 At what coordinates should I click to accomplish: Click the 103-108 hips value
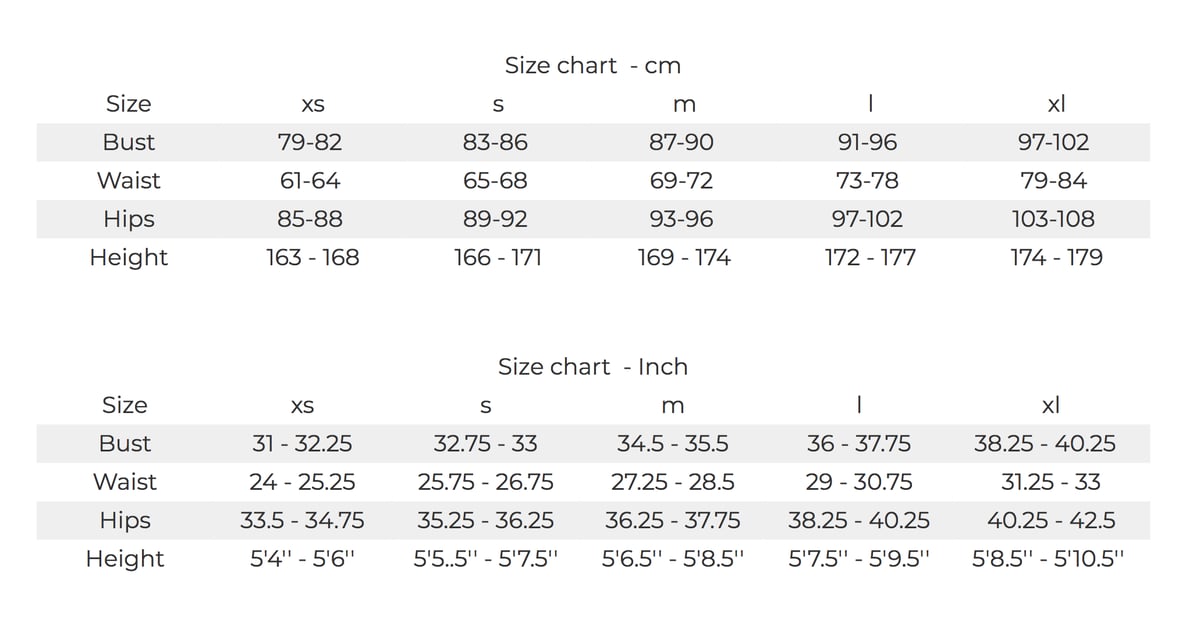coord(1053,219)
